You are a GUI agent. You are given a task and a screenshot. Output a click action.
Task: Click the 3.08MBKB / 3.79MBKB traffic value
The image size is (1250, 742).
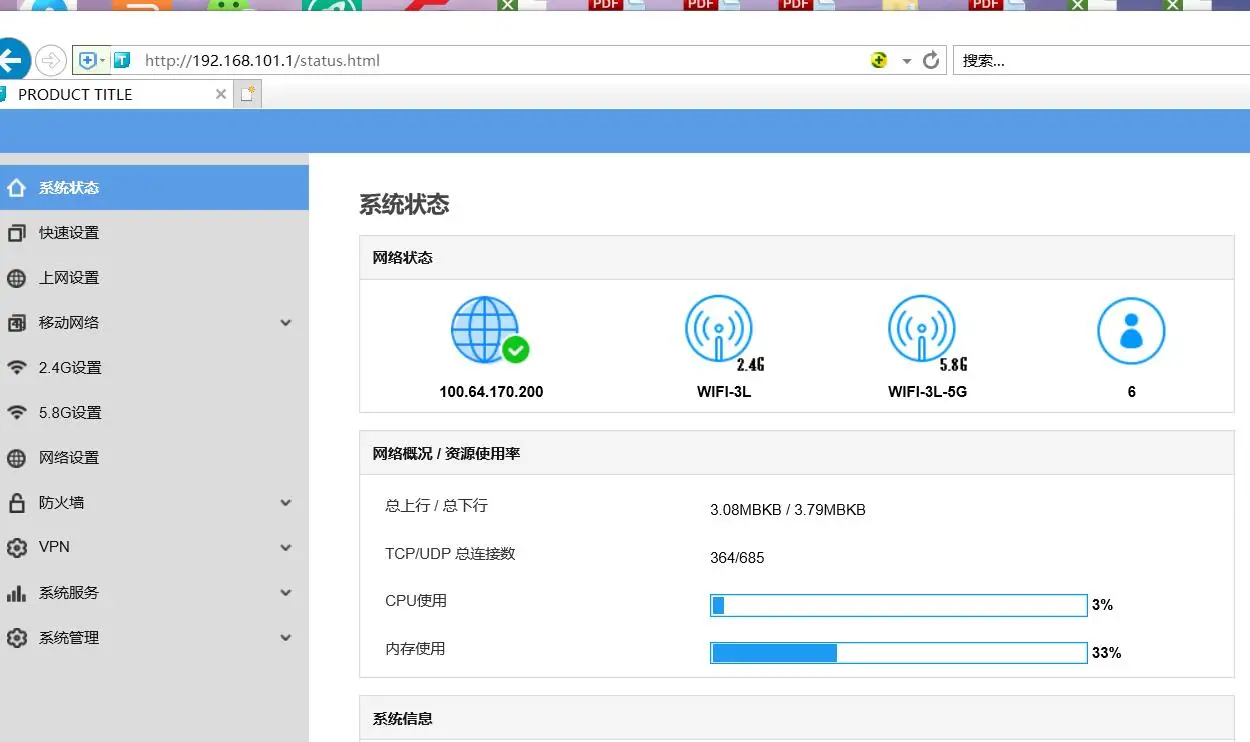point(788,510)
